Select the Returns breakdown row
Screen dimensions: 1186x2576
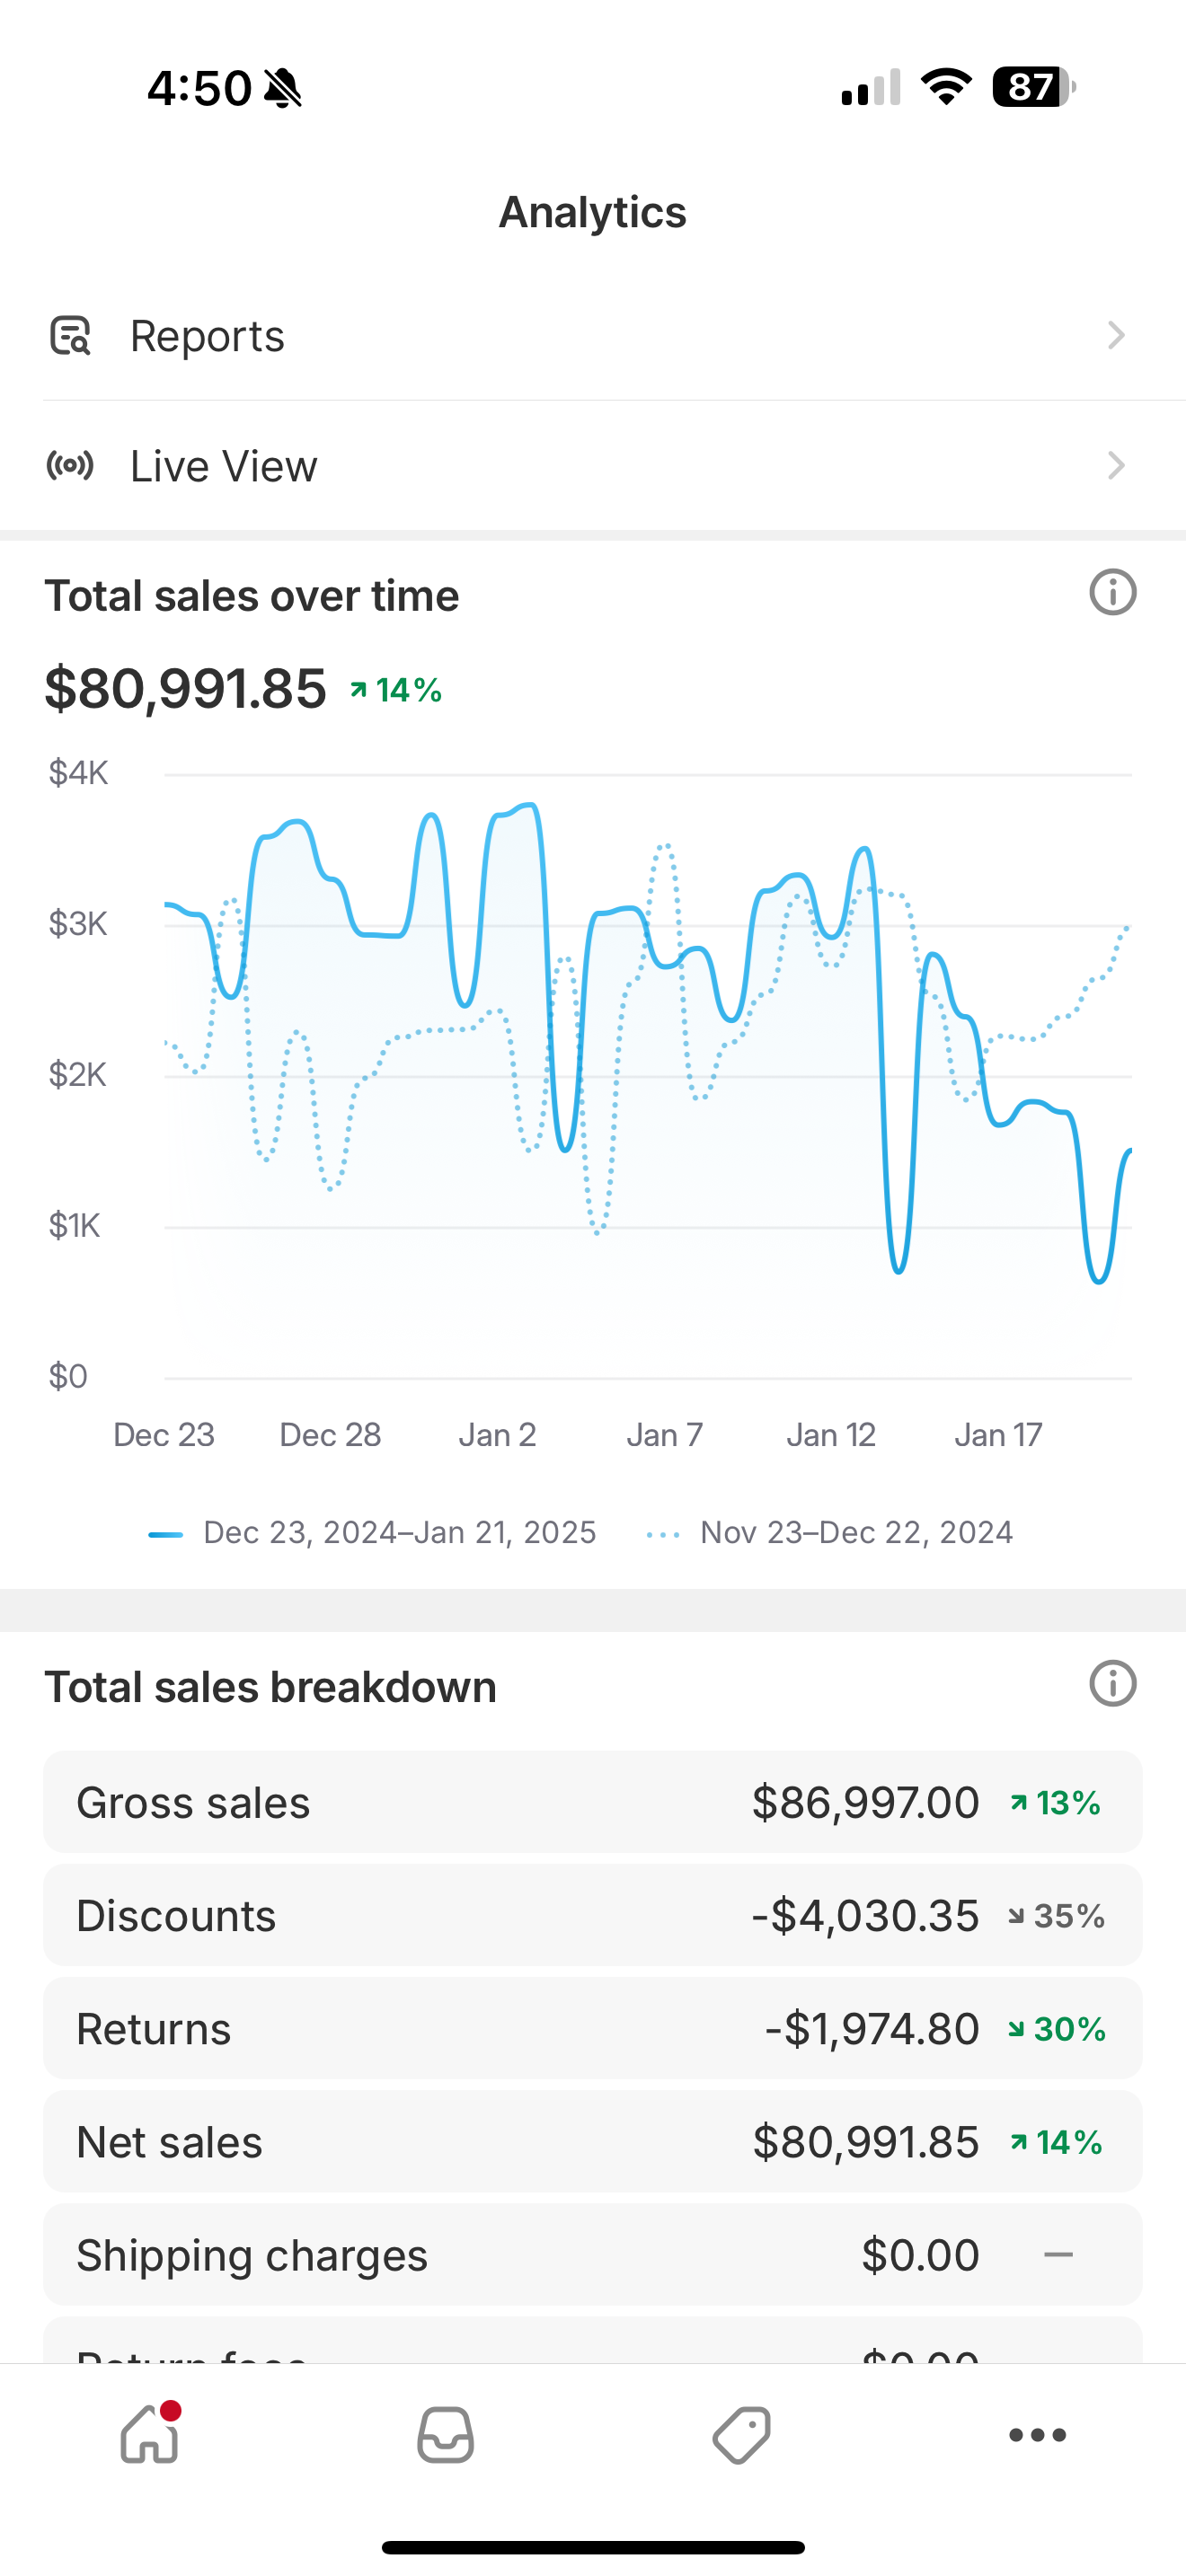pyautogui.click(x=592, y=2028)
